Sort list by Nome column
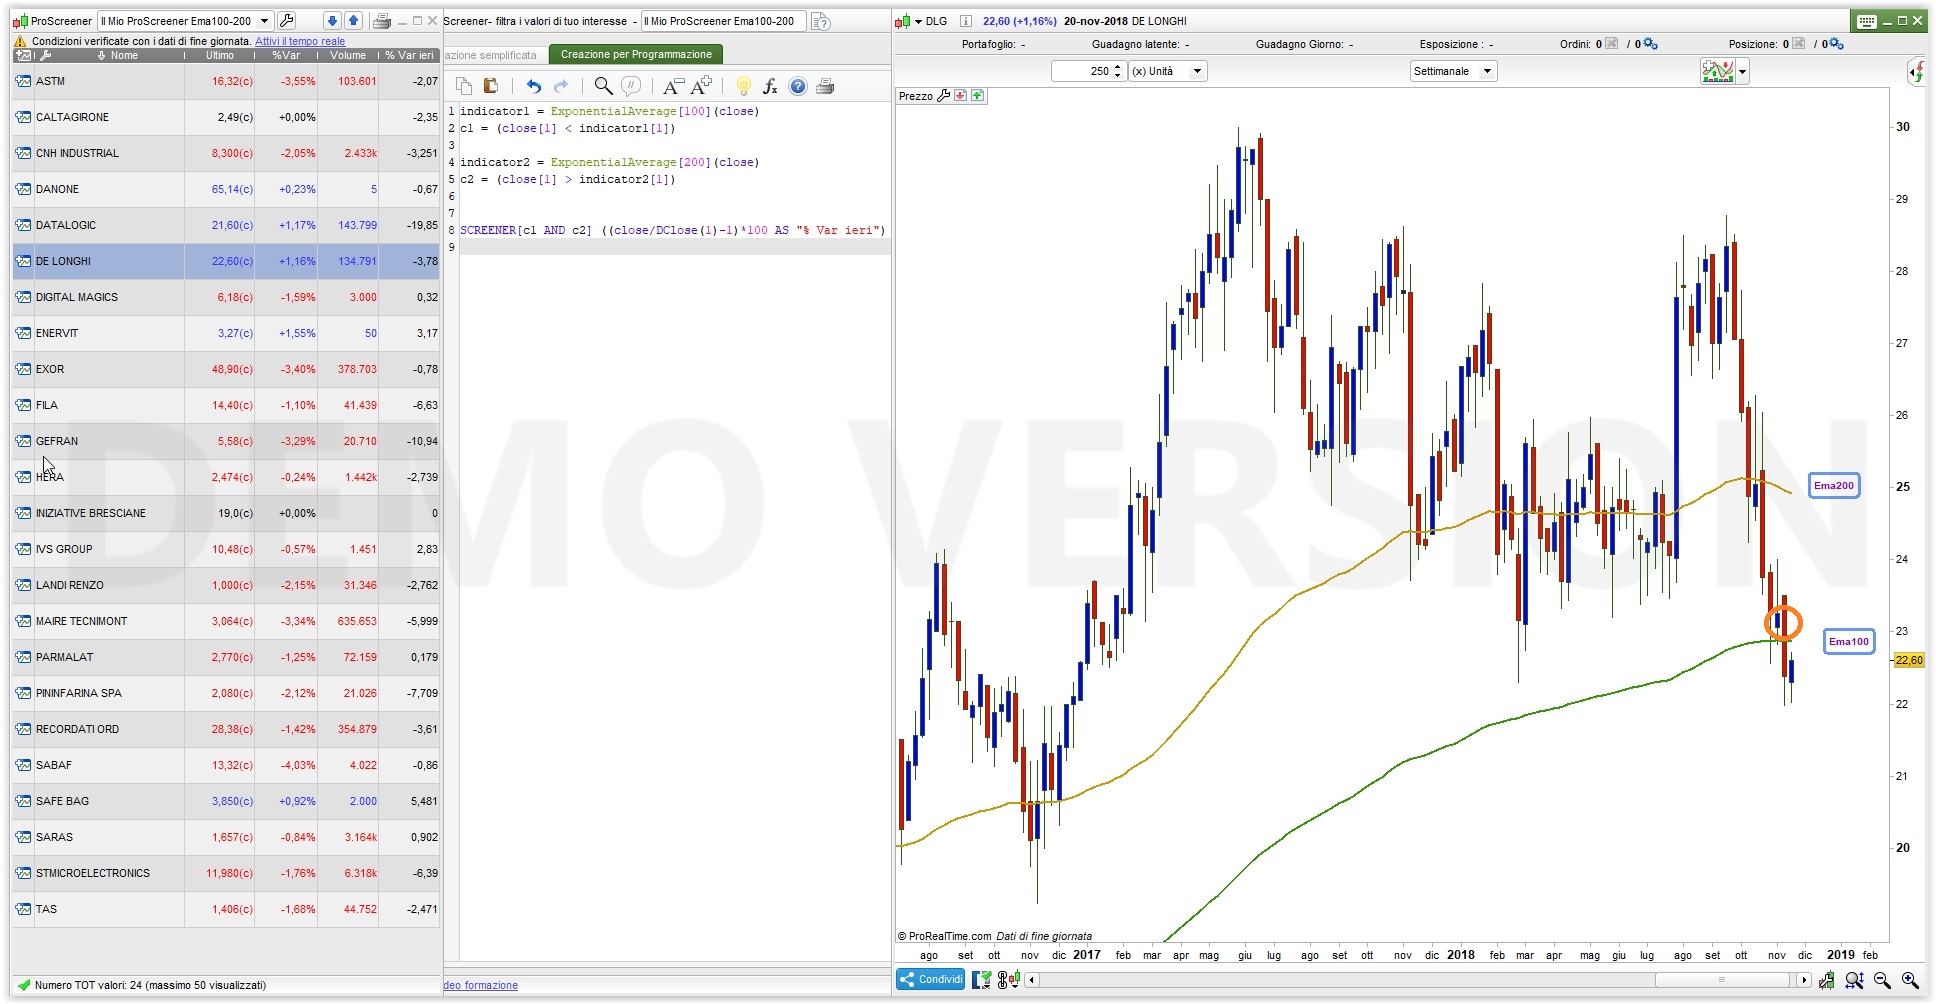Image resolution: width=1936 pixels, height=1004 pixels. (124, 55)
